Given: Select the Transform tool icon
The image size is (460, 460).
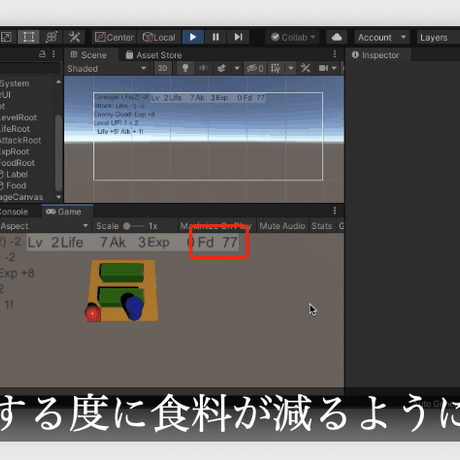Looking at the screenshot, I should tap(51, 37).
